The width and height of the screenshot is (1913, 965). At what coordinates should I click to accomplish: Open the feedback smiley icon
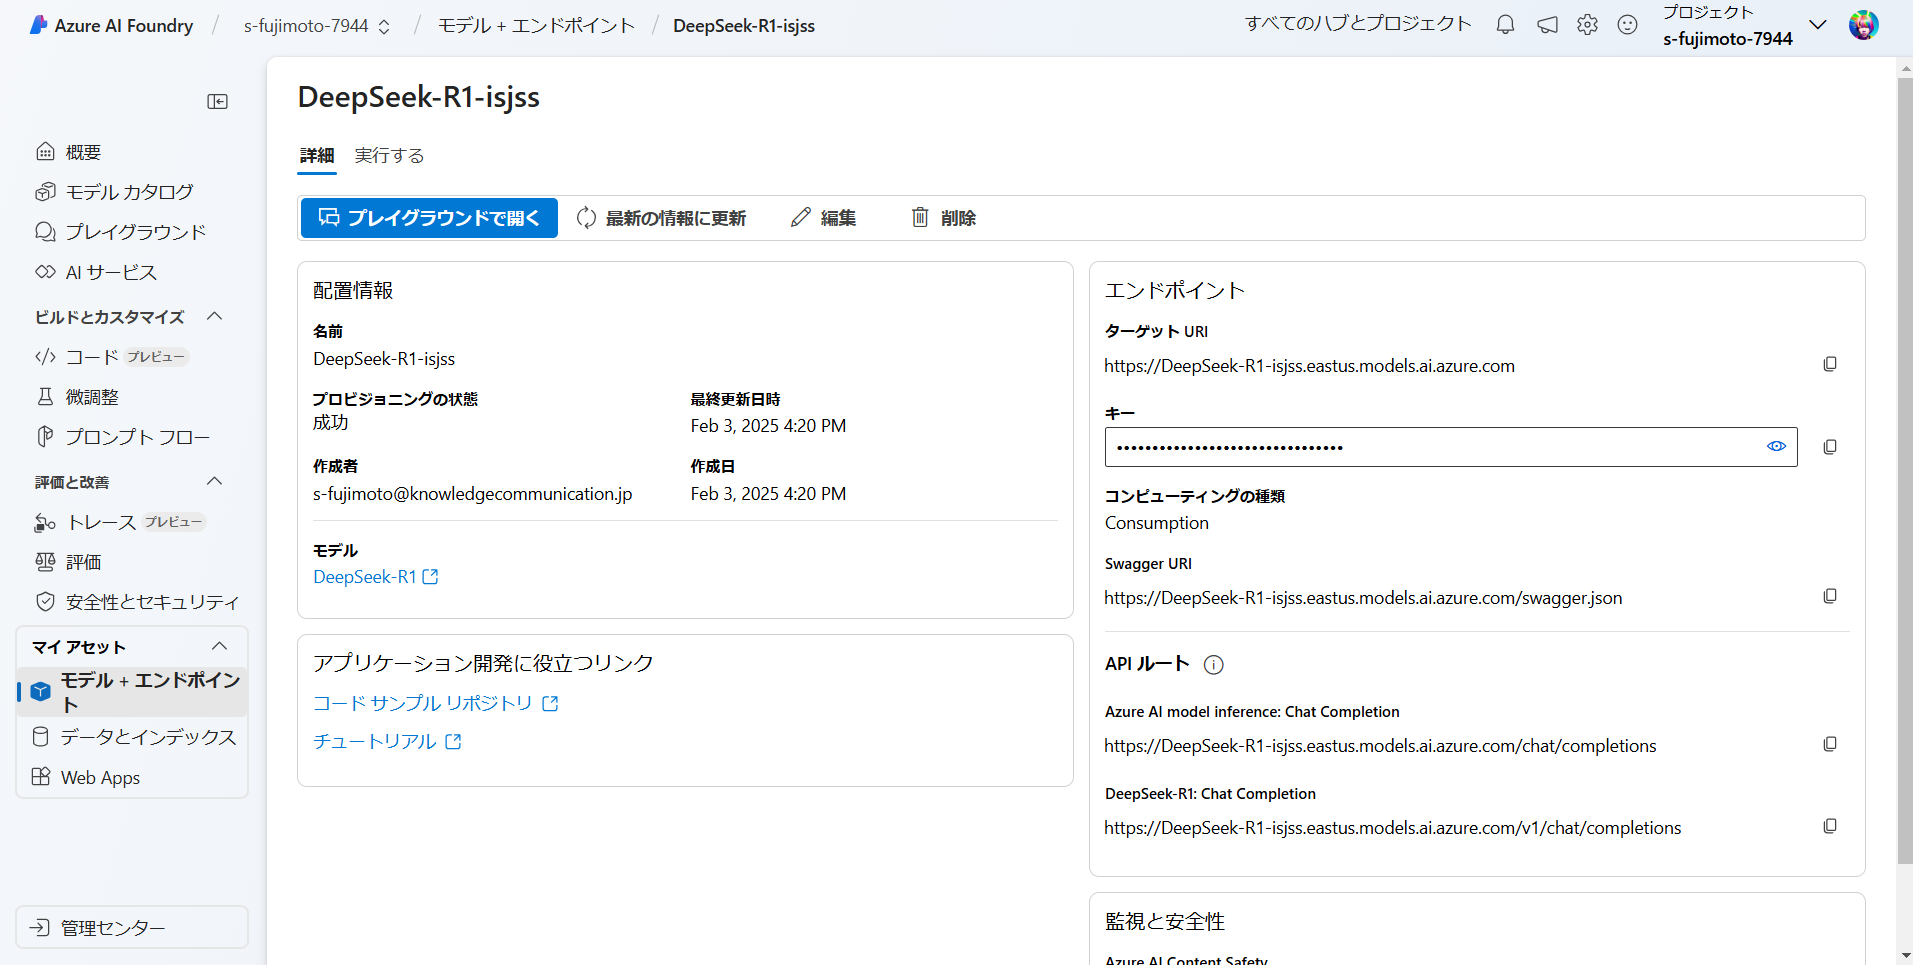tap(1627, 25)
